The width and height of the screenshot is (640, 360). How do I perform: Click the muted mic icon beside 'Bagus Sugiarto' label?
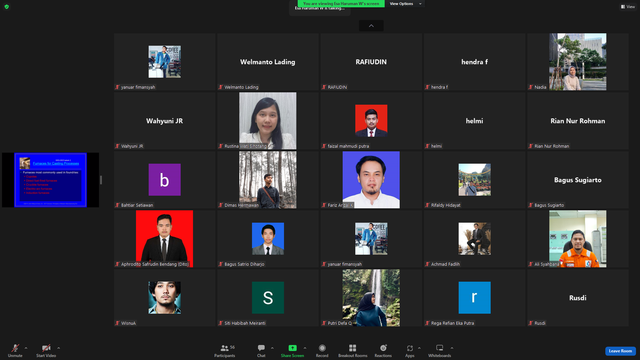(x=531, y=205)
